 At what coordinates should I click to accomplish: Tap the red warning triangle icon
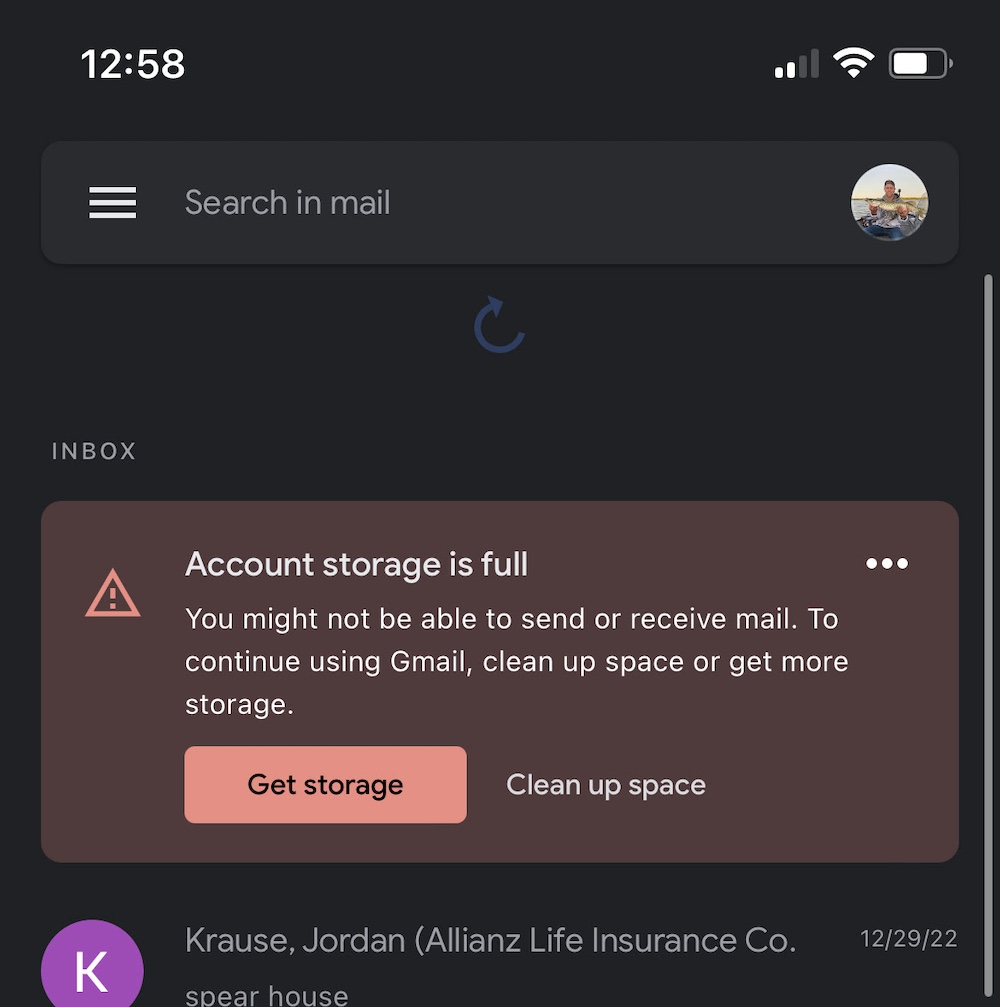(112, 593)
